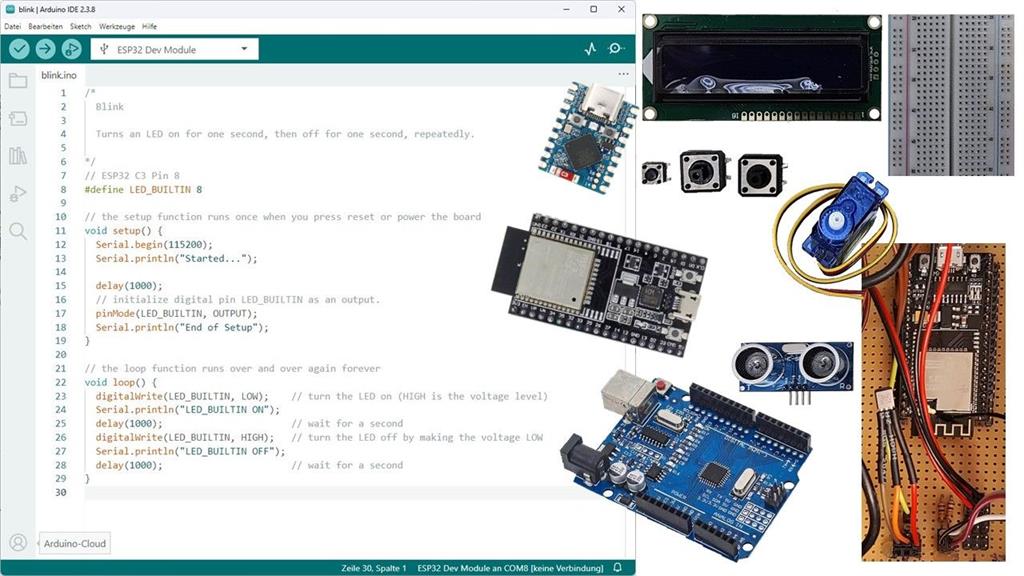Start debugging with the debug play icon

pyautogui.click(x=71, y=49)
